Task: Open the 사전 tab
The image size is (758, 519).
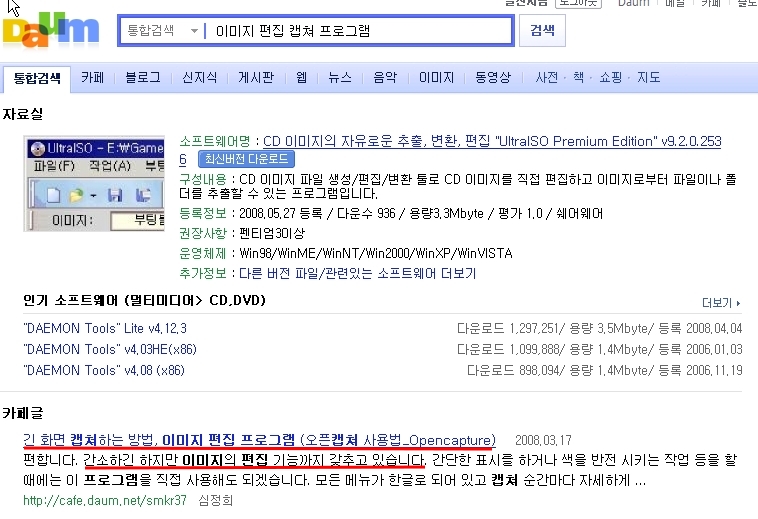Action: [x=546, y=77]
